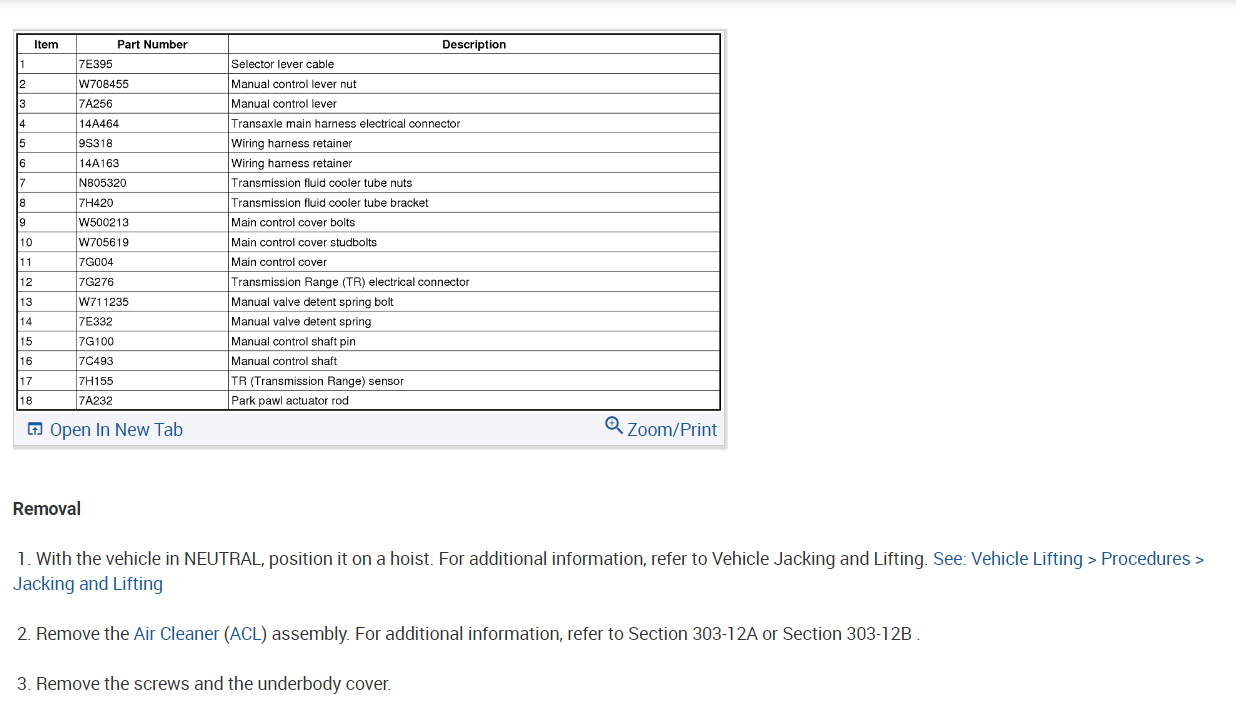The width and height of the screenshot is (1236, 719).
Task: Click the Removal section heading
Action: click(47, 509)
